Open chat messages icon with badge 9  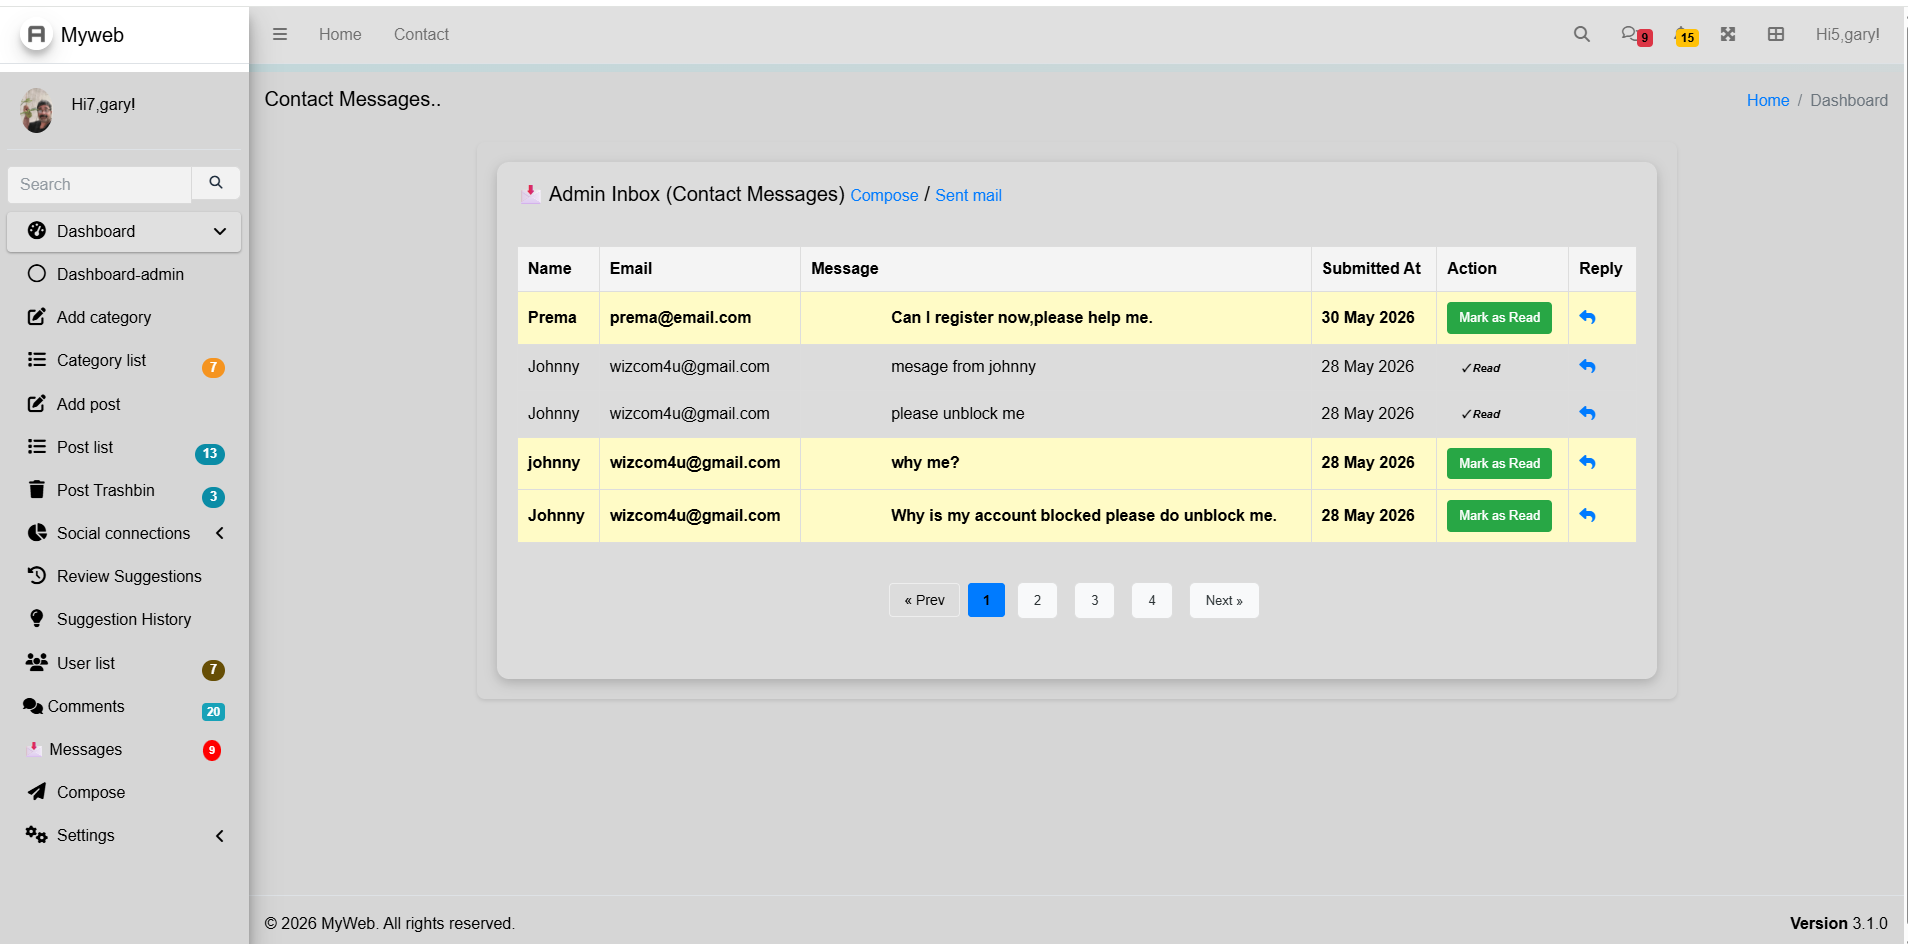(x=1636, y=35)
